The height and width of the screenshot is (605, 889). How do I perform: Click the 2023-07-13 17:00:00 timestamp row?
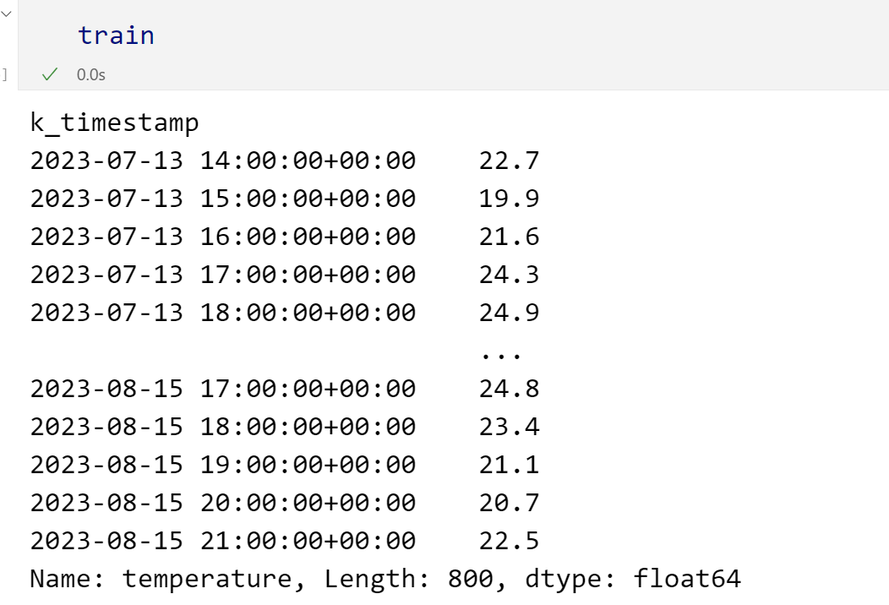tap(285, 274)
